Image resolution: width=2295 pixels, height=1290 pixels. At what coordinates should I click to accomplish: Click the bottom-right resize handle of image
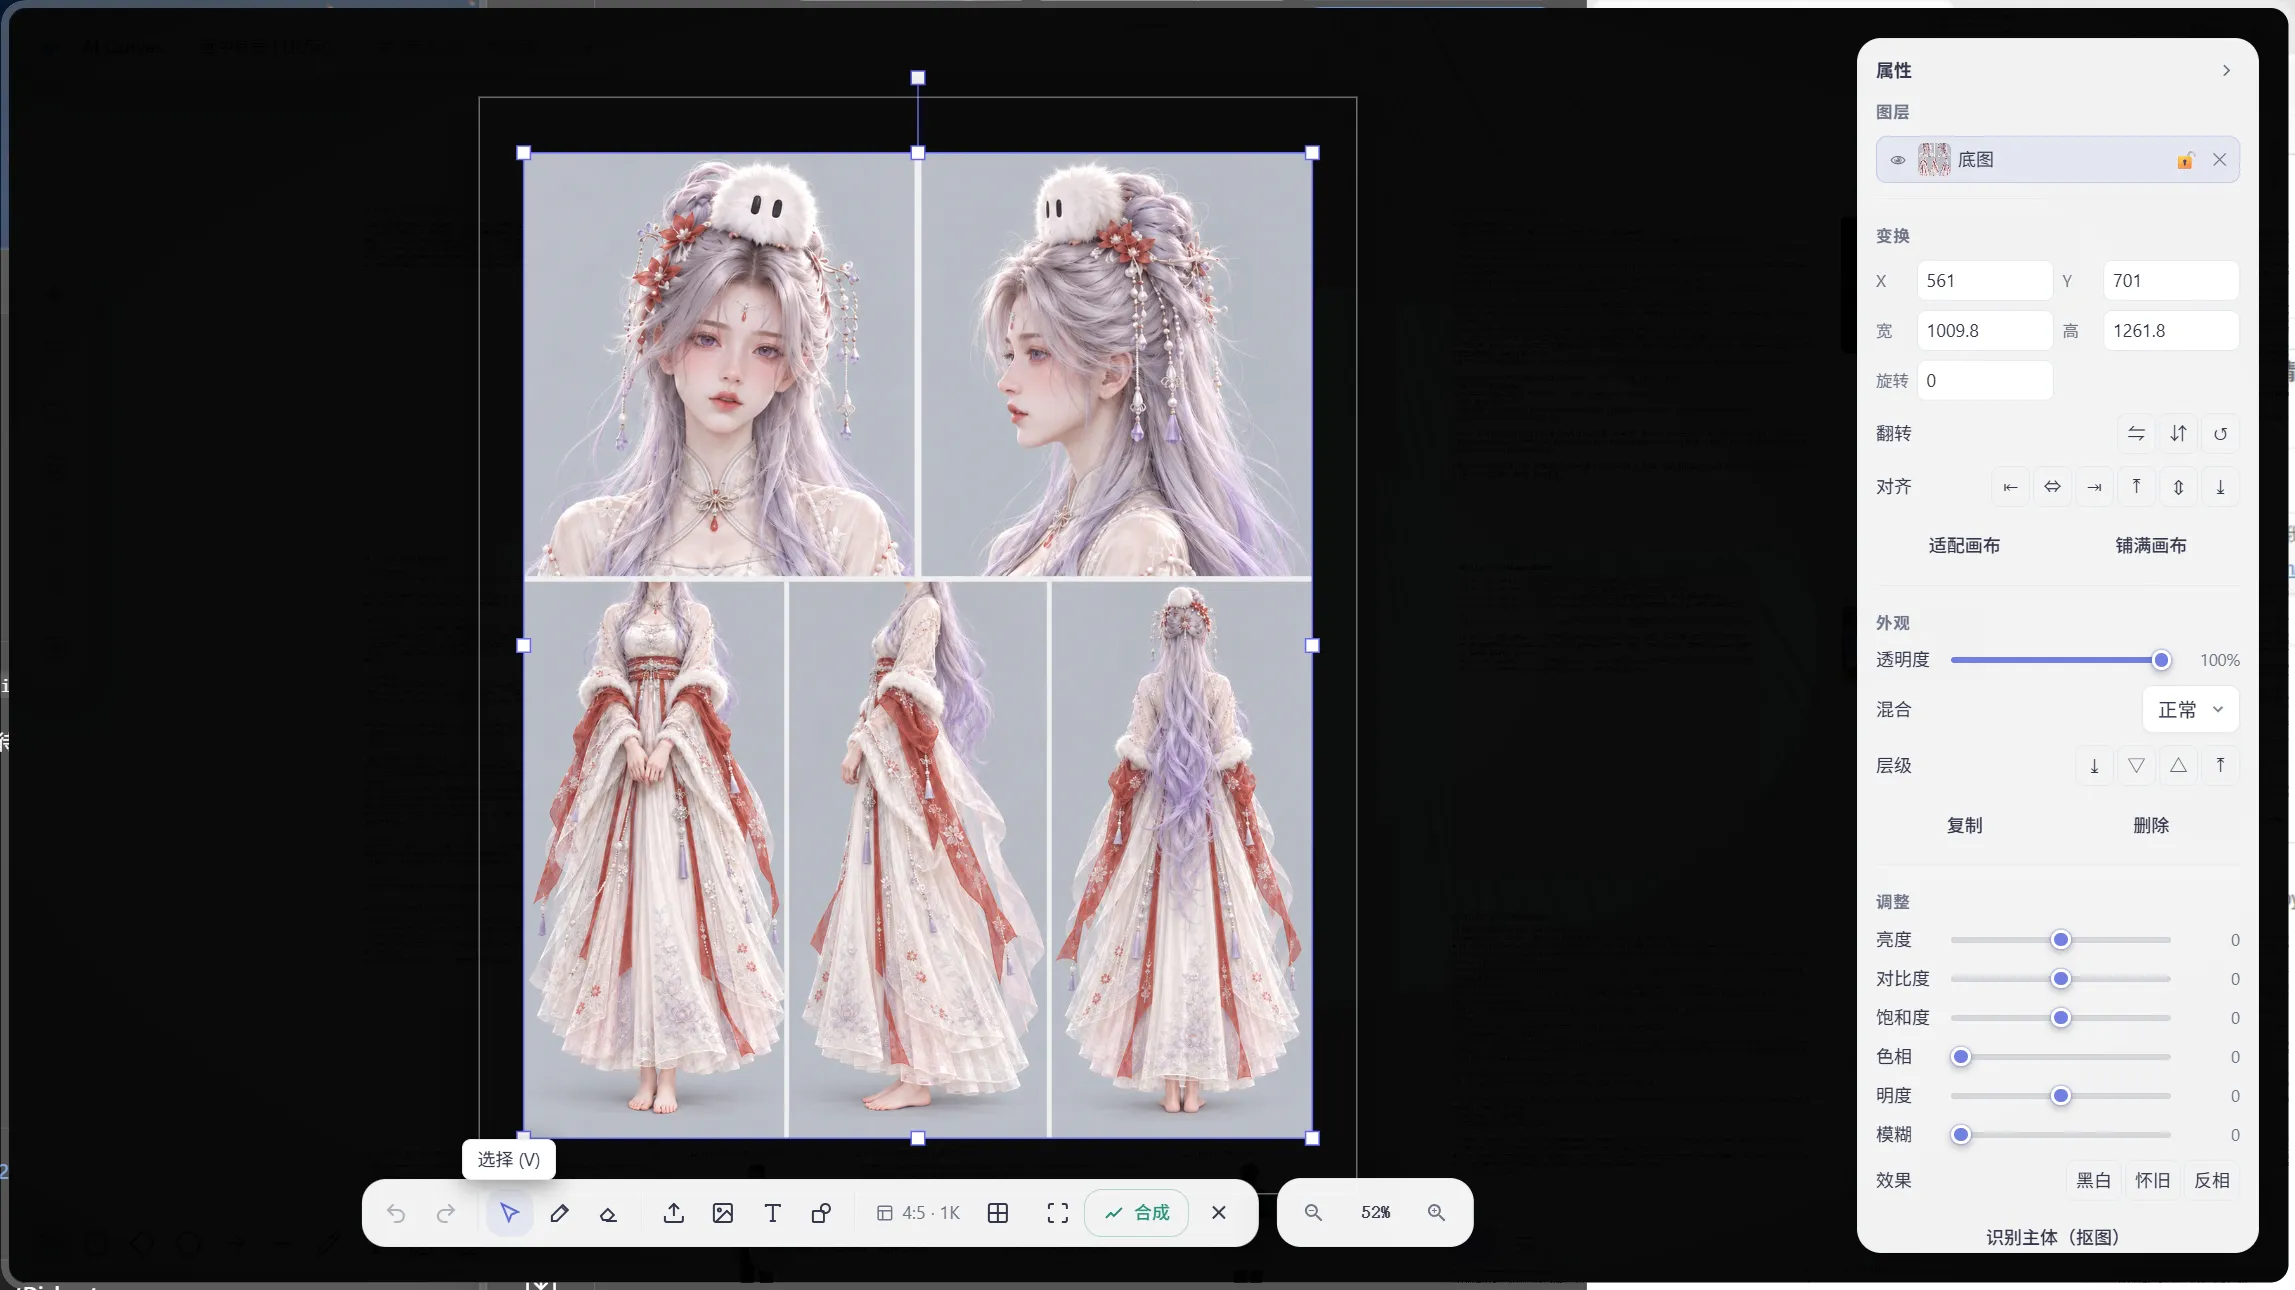click(x=1312, y=1138)
